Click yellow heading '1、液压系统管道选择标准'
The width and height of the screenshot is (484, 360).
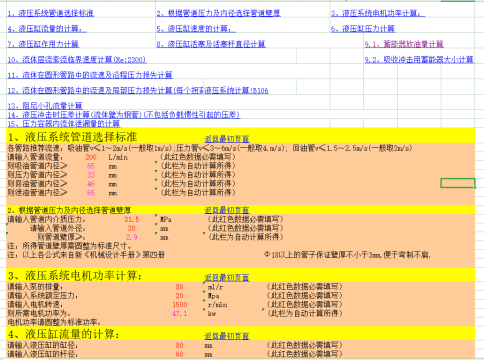click(x=73, y=137)
